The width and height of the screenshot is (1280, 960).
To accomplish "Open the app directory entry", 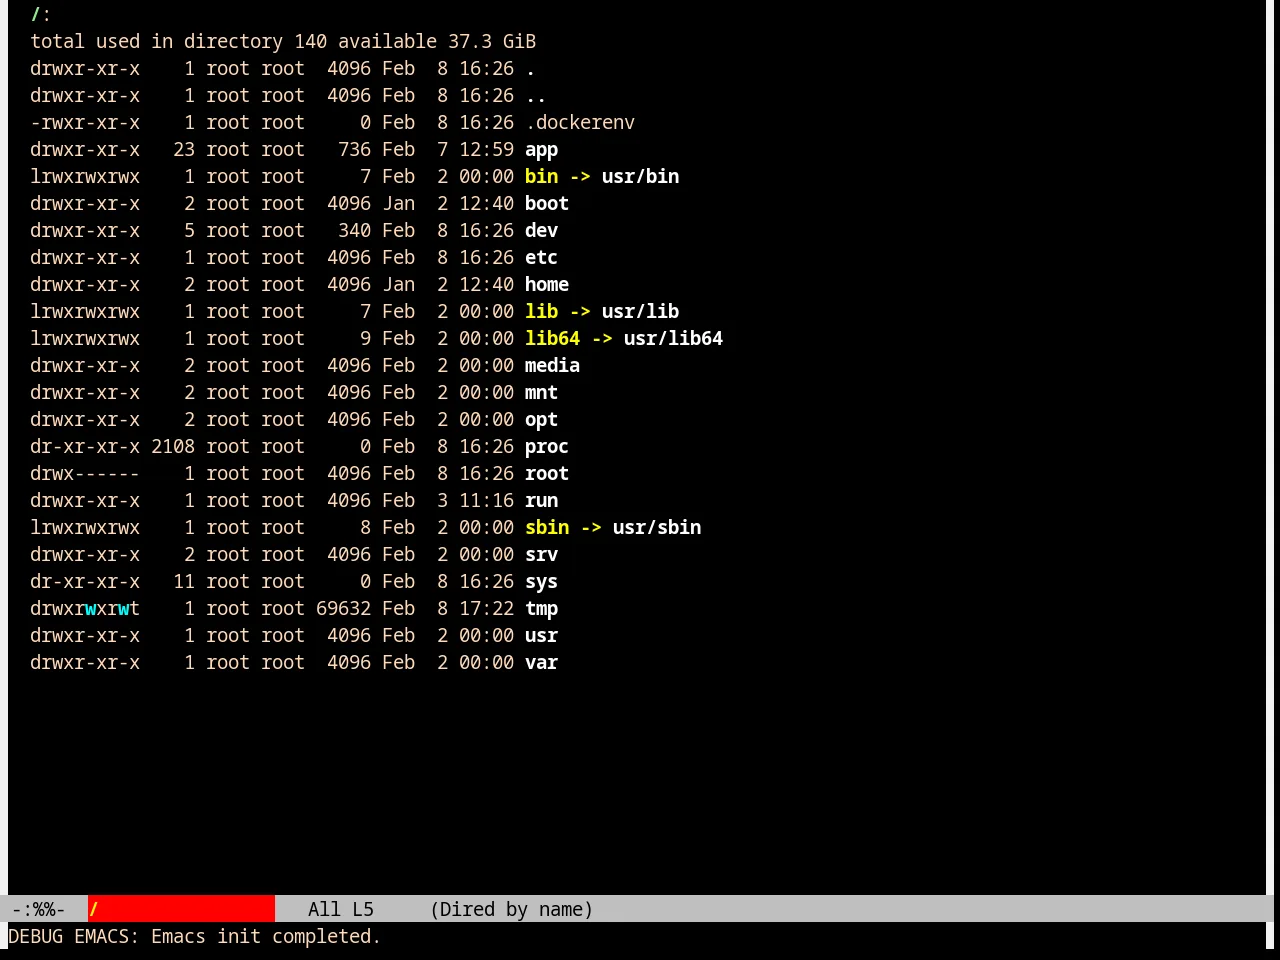I will pos(541,150).
